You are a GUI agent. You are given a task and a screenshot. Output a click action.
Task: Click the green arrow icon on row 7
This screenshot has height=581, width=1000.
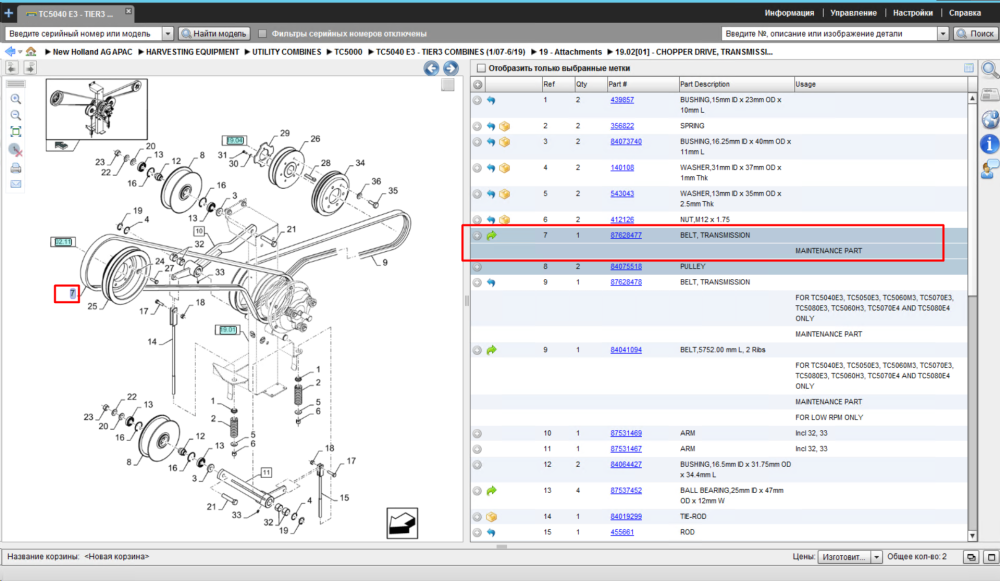[x=492, y=235]
